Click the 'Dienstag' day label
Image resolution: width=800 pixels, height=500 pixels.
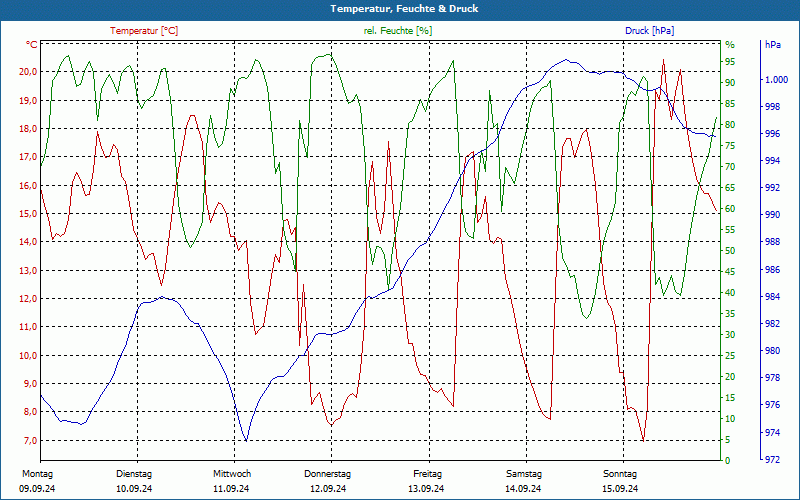(134, 474)
